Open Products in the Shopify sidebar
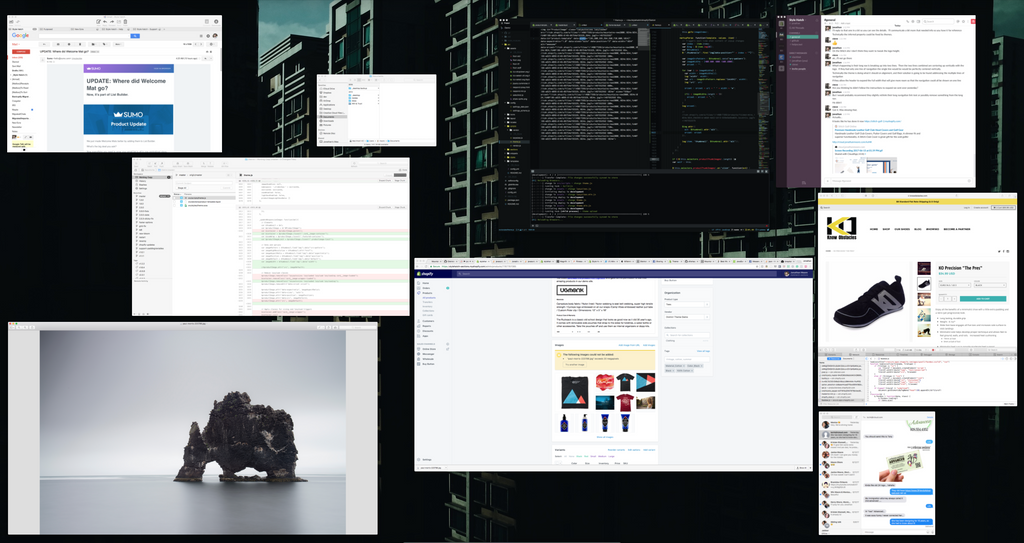Viewport: 1024px width, 543px height. pos(429,294)
